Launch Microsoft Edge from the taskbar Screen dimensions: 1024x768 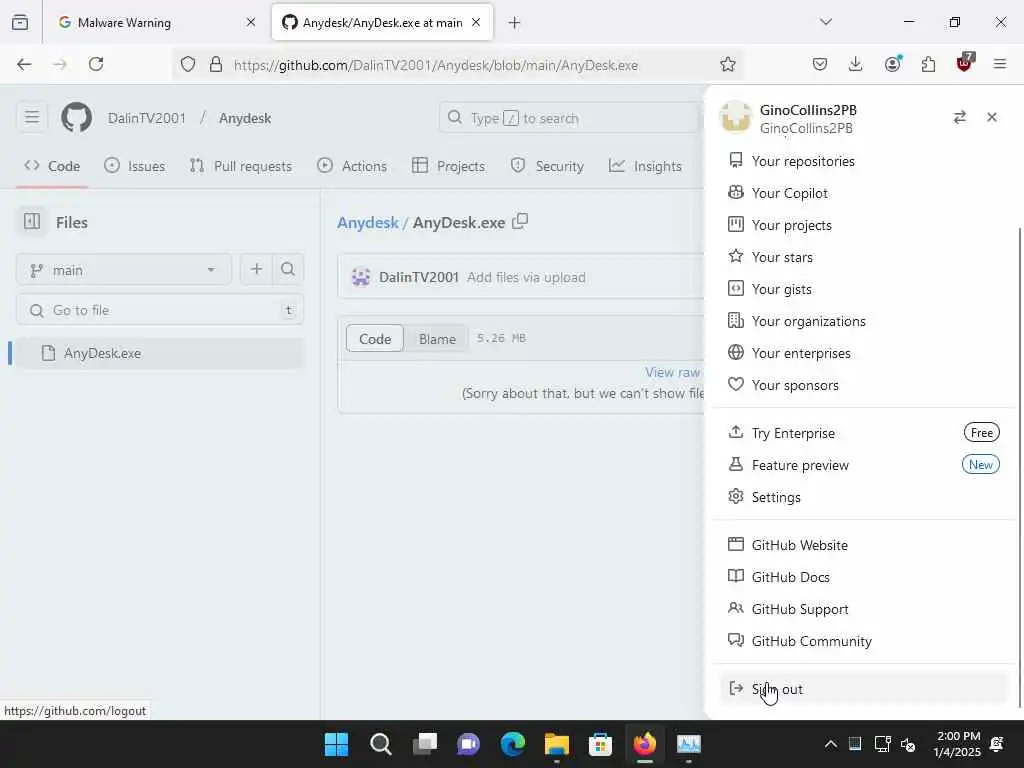click(513, 744)
